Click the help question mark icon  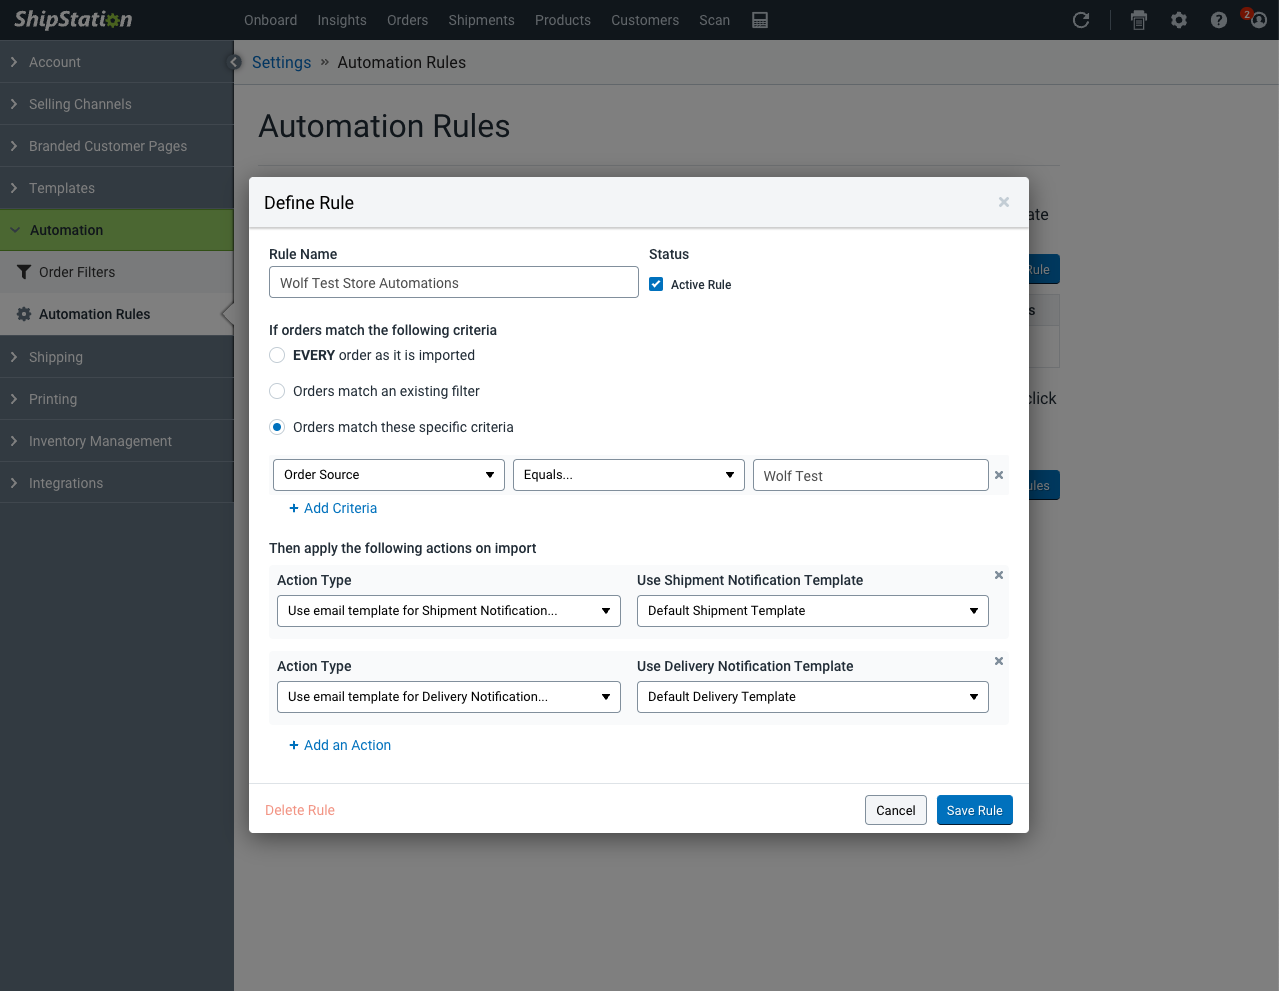click(1218, 20)
